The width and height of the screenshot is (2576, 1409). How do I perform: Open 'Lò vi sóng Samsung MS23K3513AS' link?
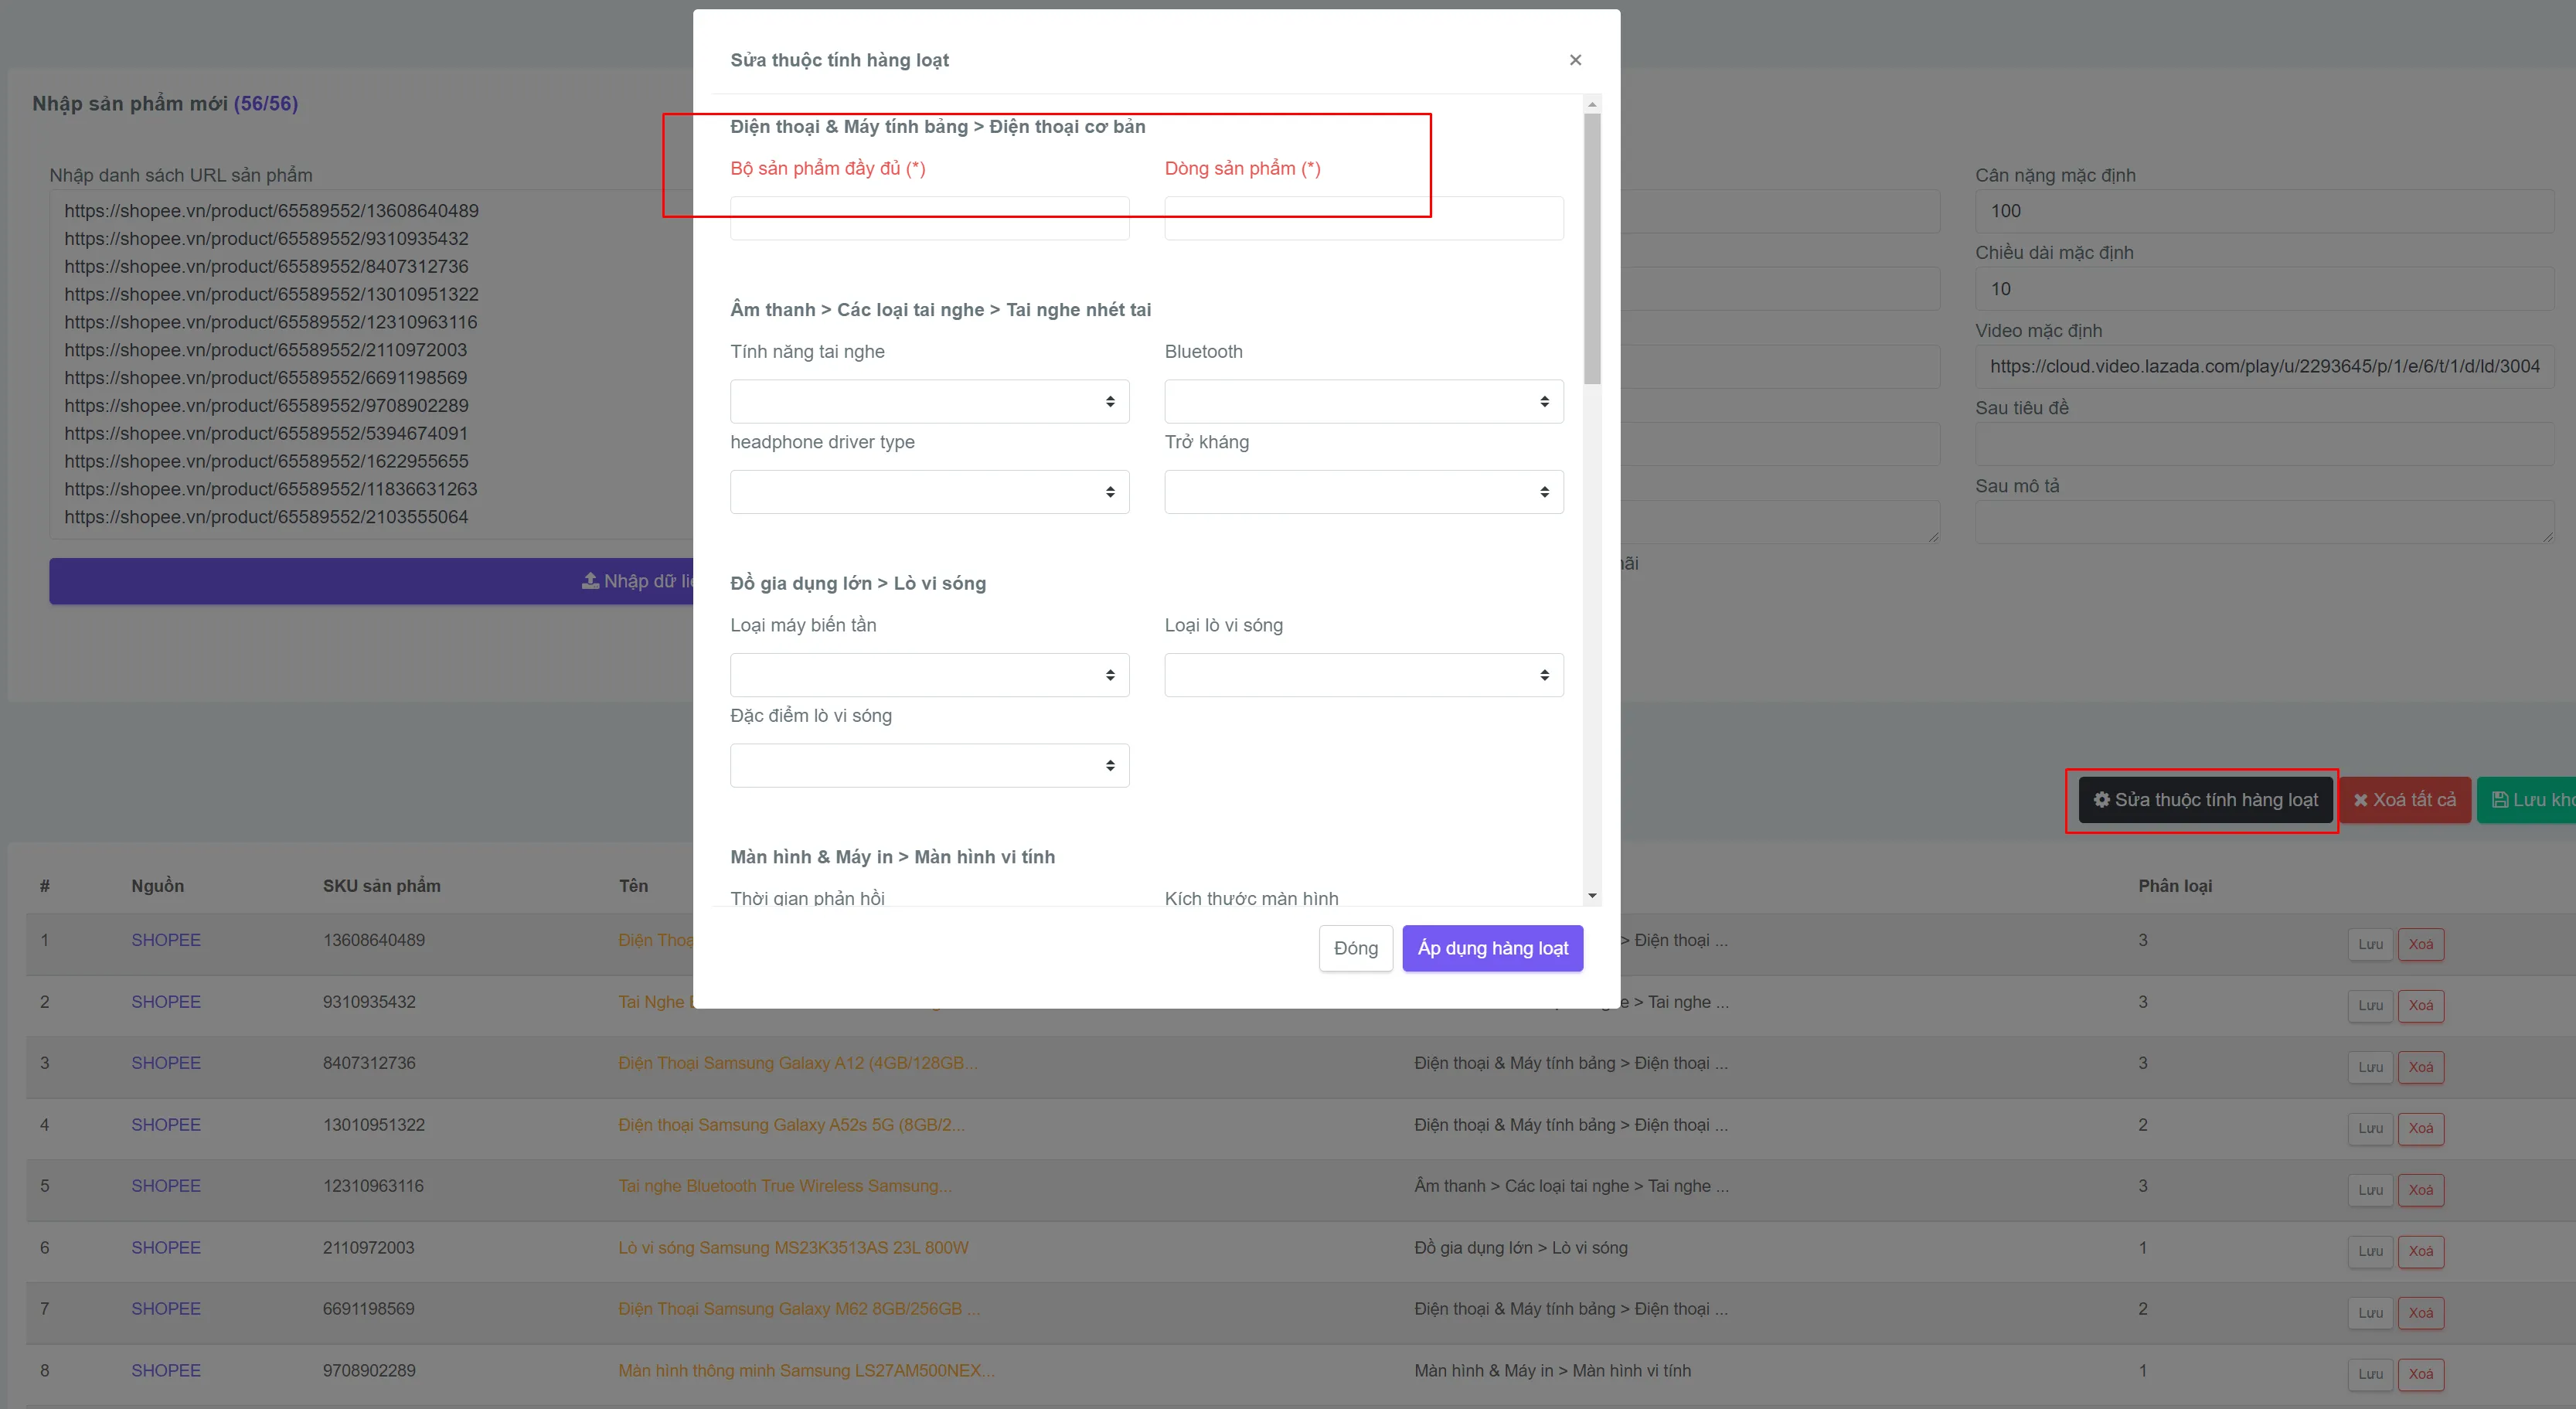coord(793,1248)
